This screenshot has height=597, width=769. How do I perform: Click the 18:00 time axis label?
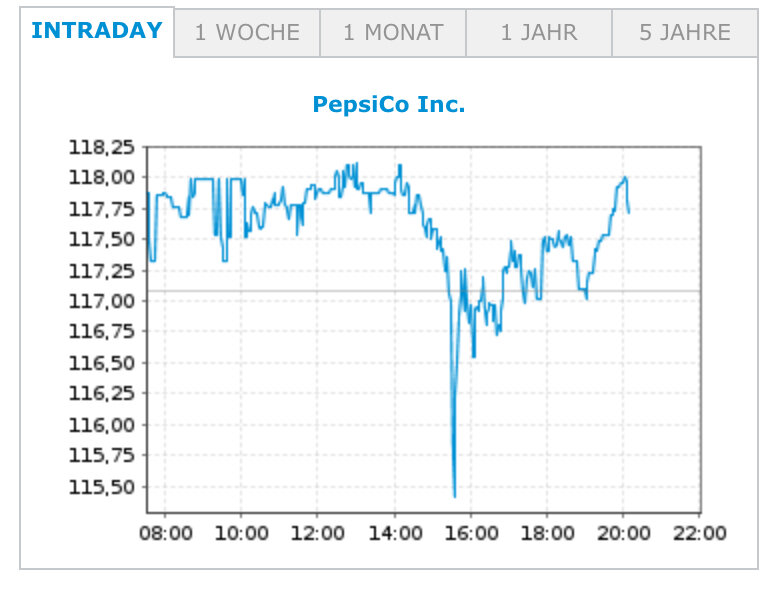(548, 533)
